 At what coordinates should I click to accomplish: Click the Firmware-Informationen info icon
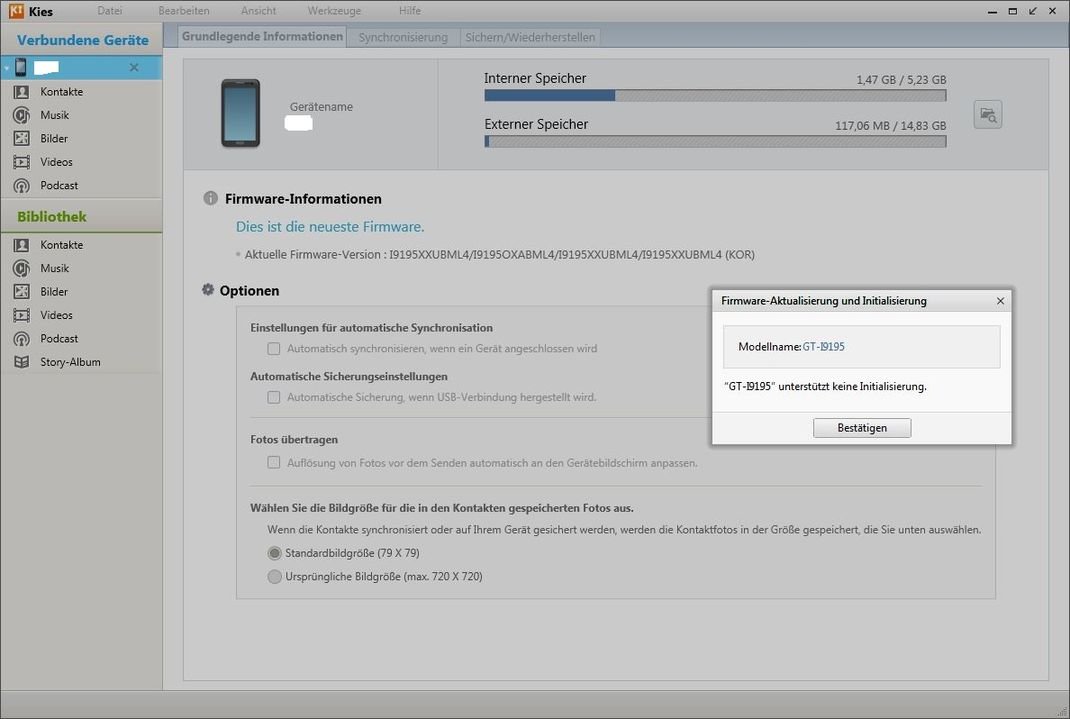[x=210, y=199]
